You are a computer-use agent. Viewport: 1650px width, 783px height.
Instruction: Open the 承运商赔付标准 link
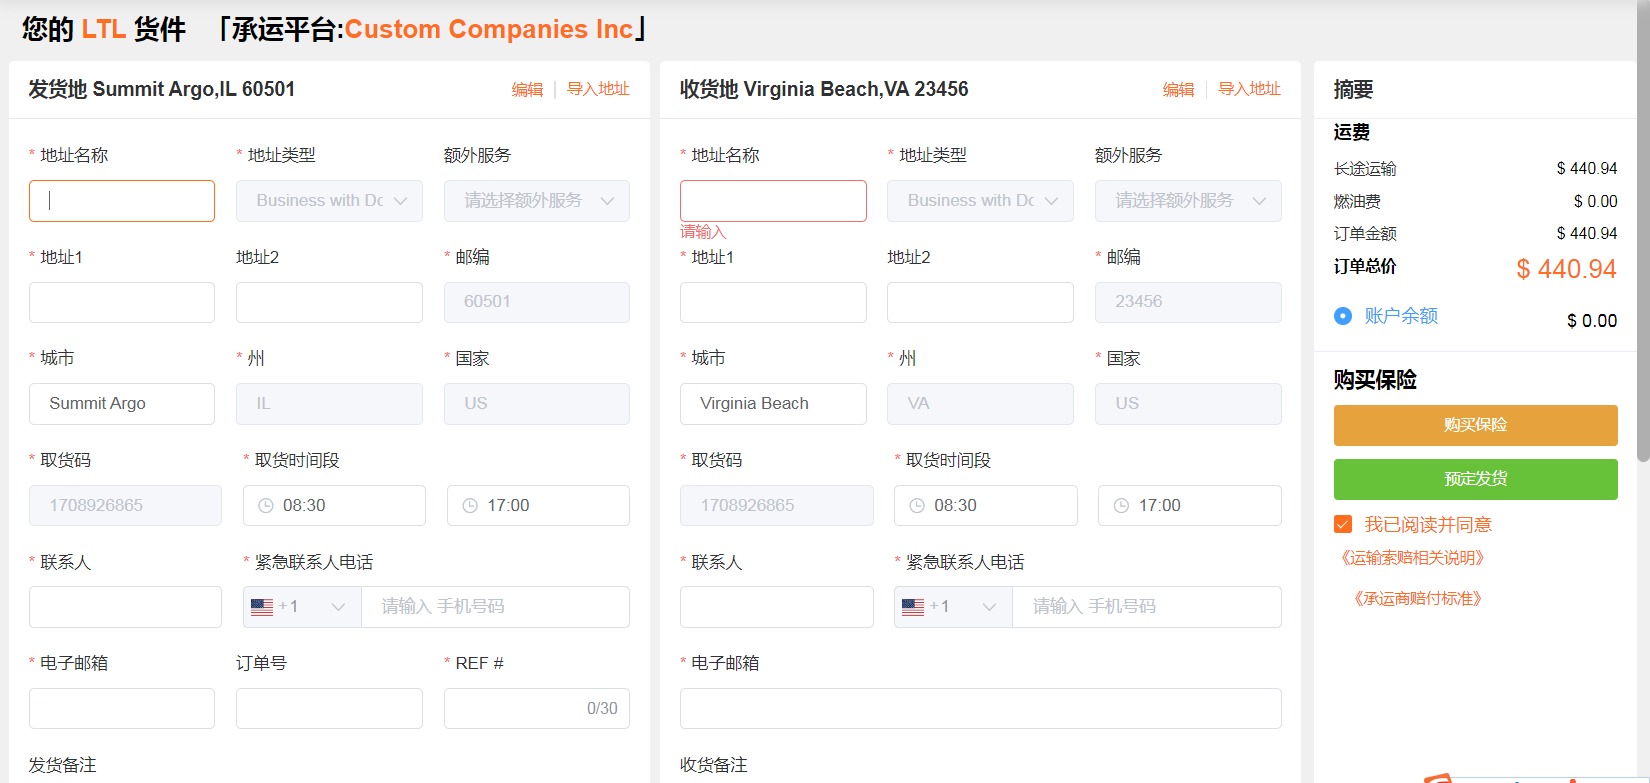(1417, 599)
